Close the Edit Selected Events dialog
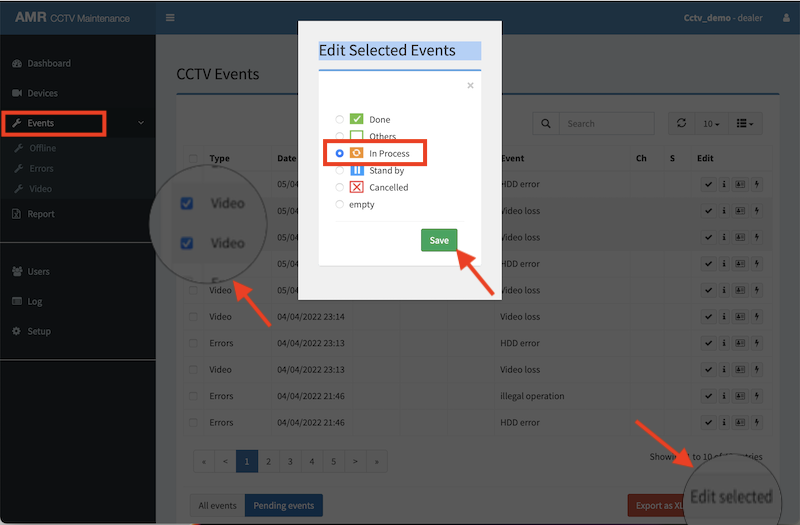800x525 pixels. [x=470, y=86]
